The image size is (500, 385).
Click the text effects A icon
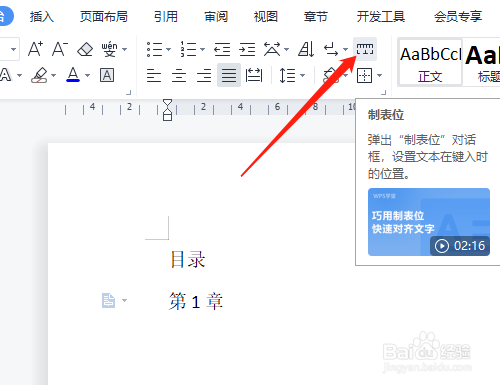click(5, 75)
